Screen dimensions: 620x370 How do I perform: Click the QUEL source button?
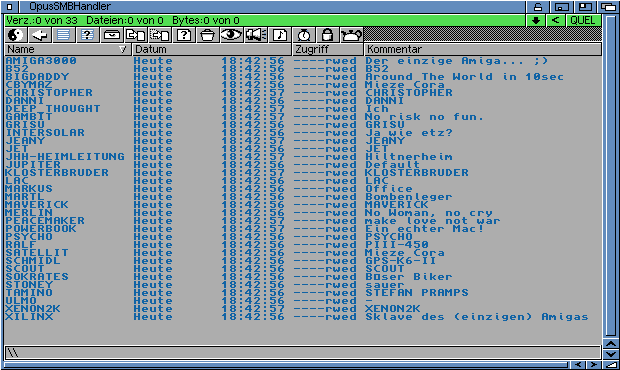point(583,21)
